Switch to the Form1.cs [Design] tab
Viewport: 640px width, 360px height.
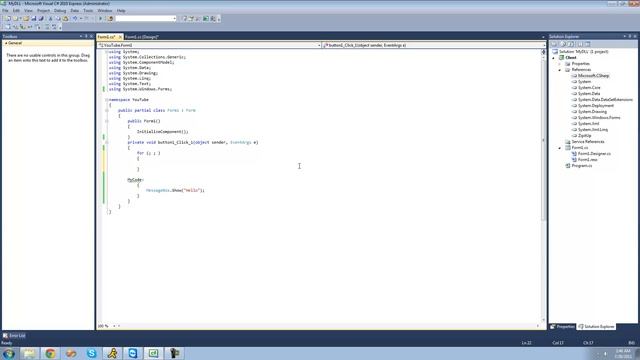click(142, 37)
